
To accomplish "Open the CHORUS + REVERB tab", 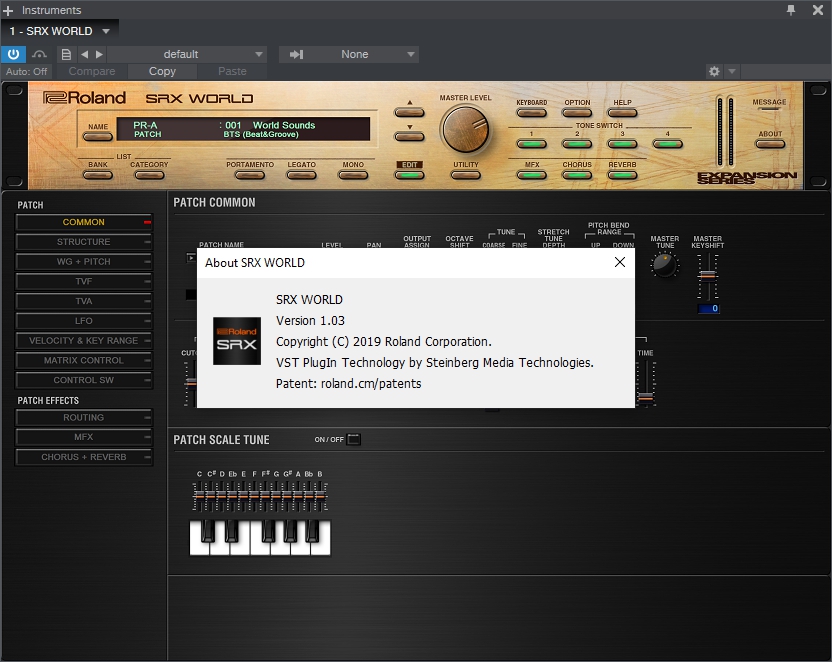I will 84,457.
